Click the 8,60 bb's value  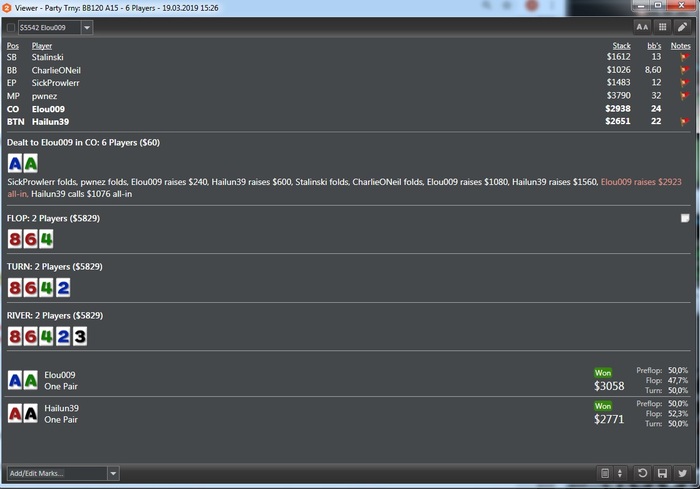tap(653, 70)
